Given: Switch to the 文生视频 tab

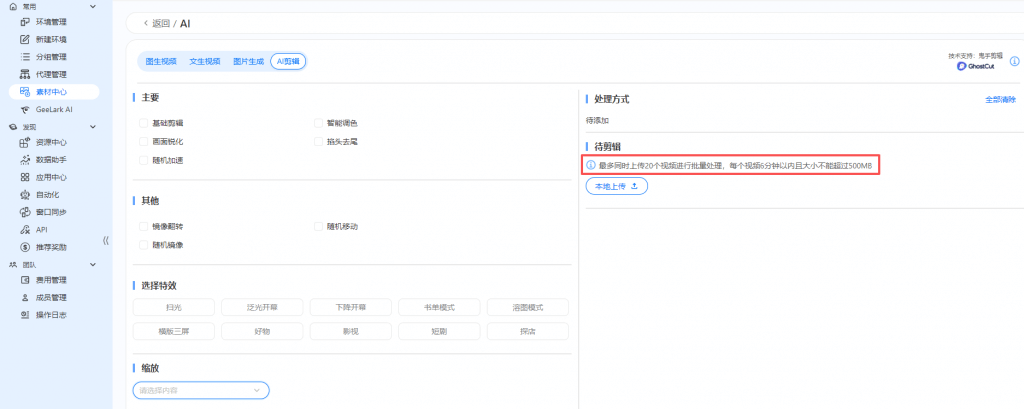Looking at the screenshot, I should click(205, 61).
